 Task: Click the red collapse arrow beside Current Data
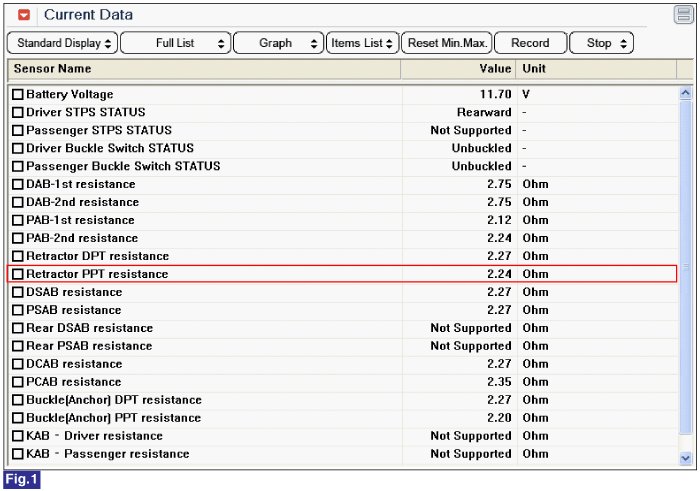[24, 16]
